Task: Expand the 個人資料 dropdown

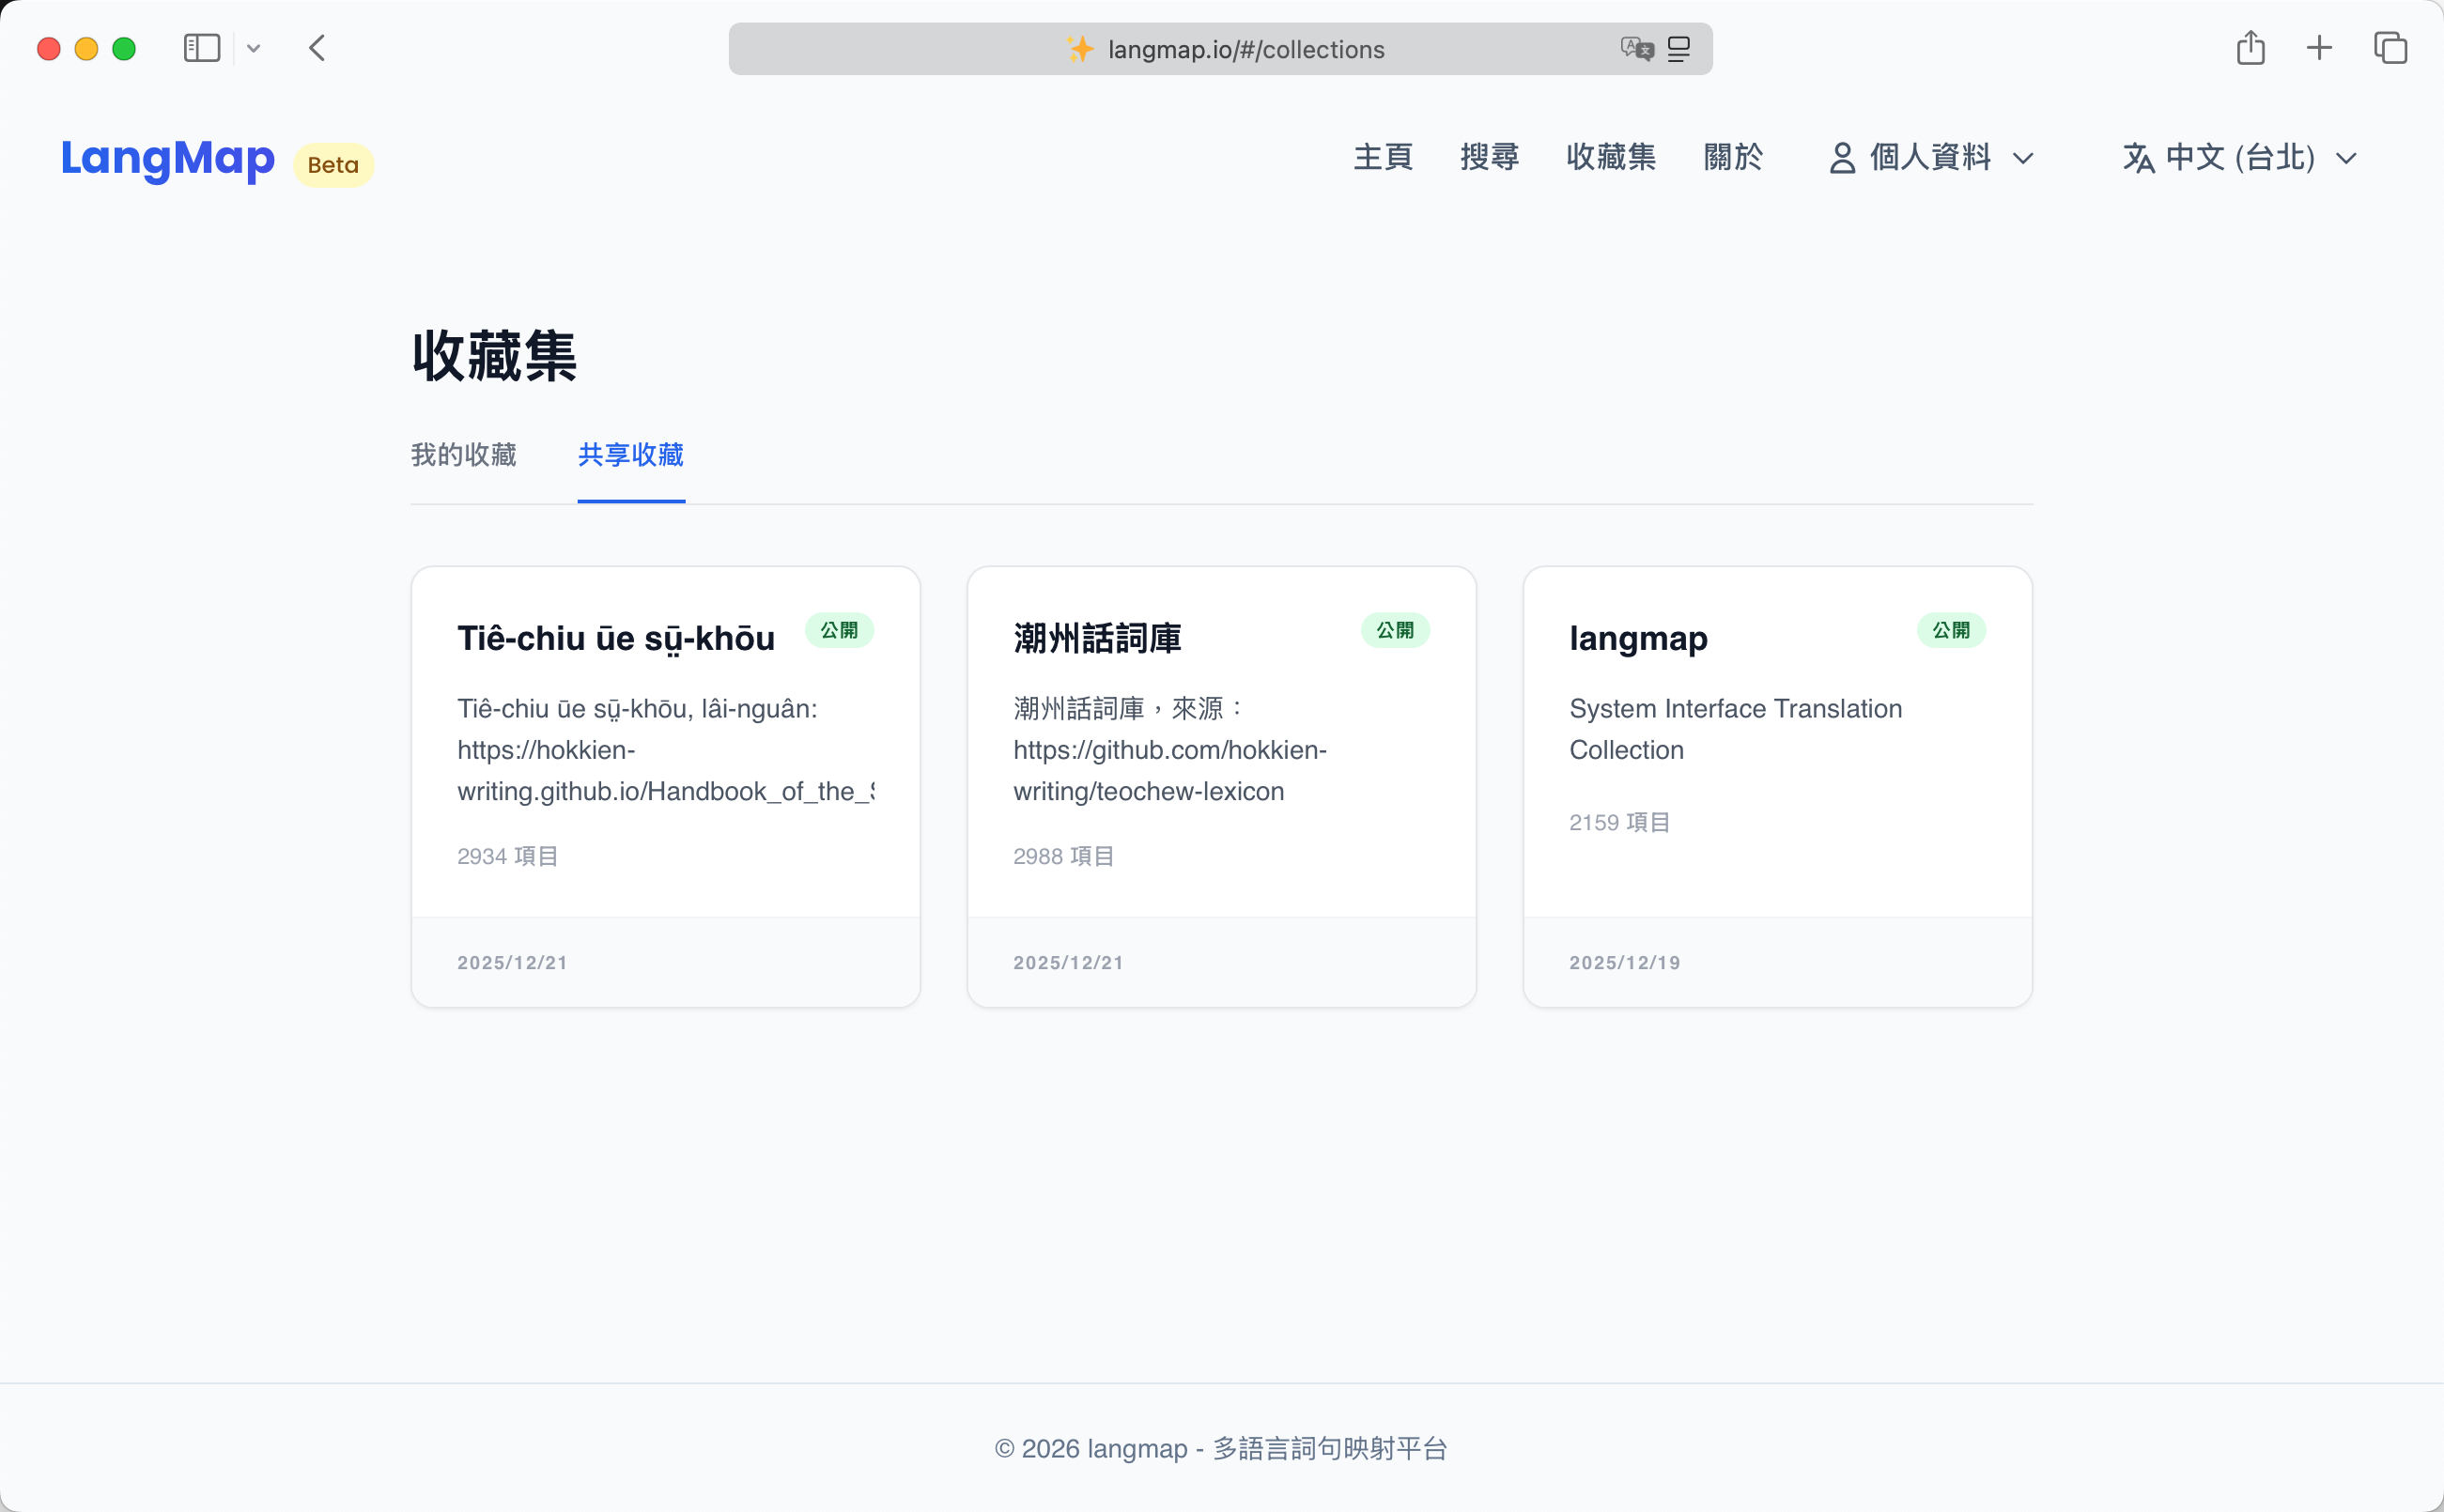Action: (2024, 157)
